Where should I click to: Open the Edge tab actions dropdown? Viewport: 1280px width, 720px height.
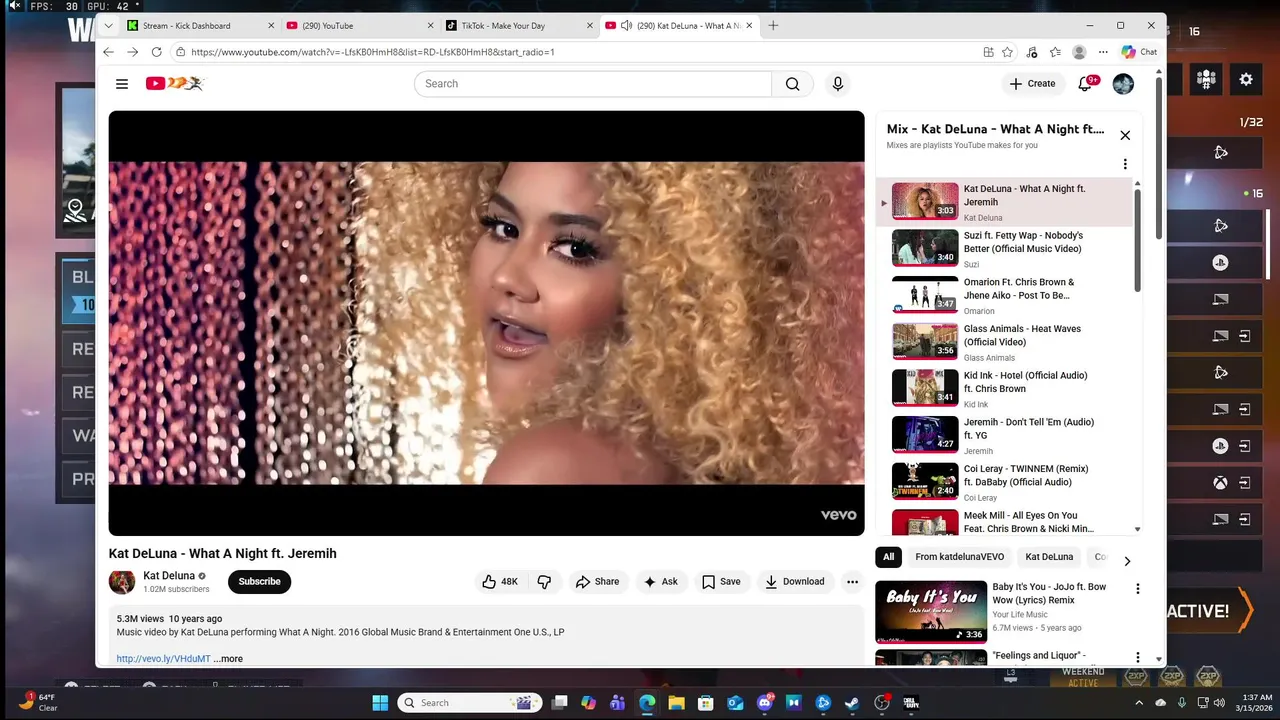(108, 26)
